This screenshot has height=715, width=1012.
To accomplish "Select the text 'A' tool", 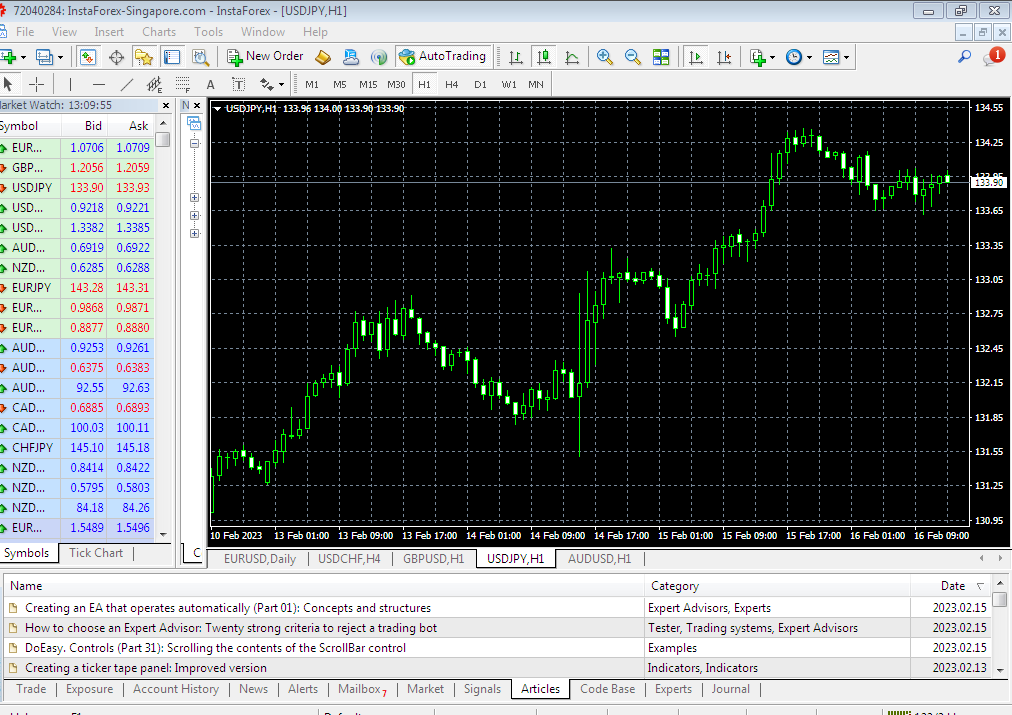I will [210, 85].
